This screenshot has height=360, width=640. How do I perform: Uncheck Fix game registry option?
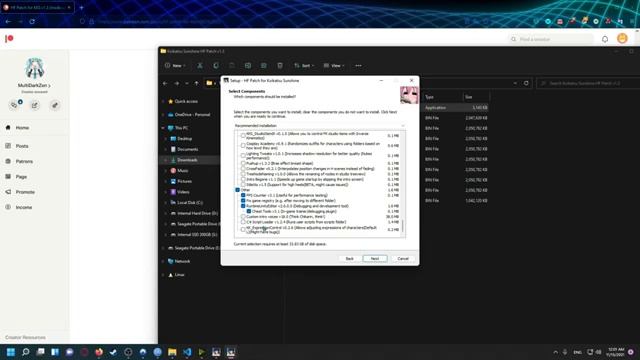(243, 200)
